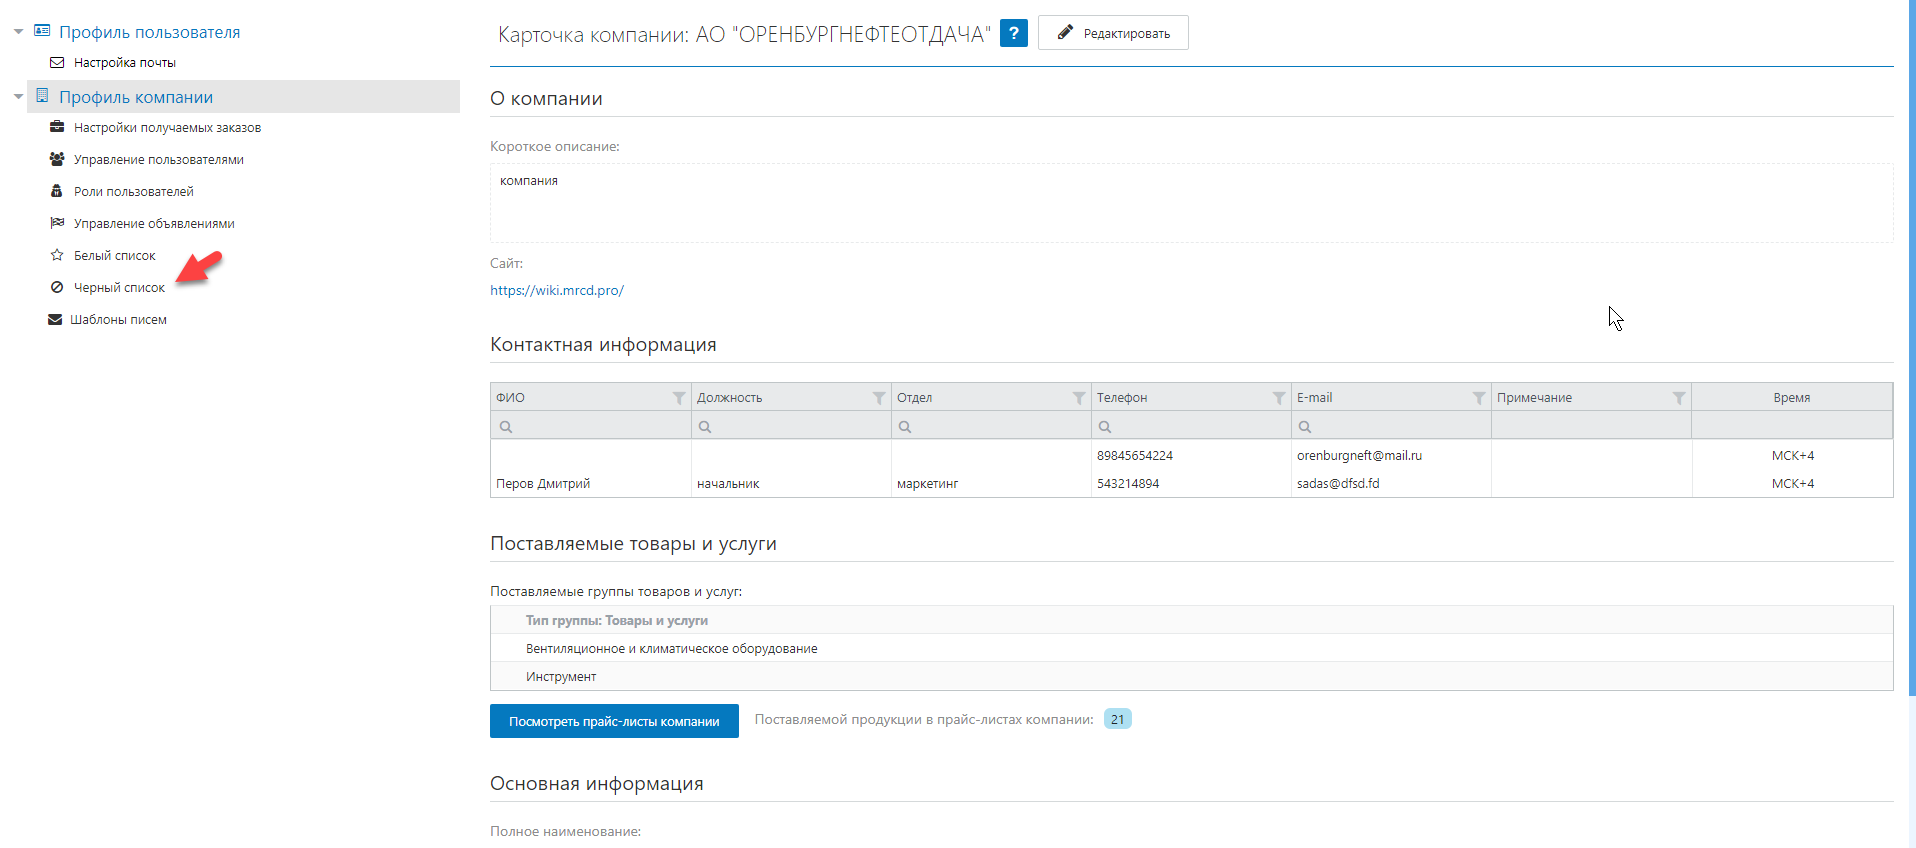
Task: Open the mail settings envelope icon
Action: point(57,63)
